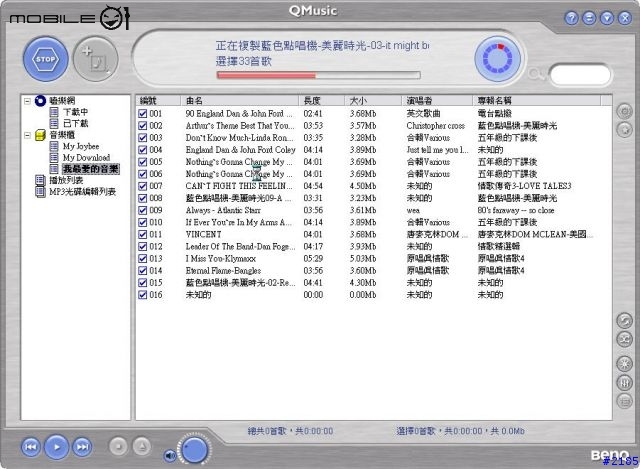Sort by 曲名 column header
640x469 pixels.
[239, 100]
